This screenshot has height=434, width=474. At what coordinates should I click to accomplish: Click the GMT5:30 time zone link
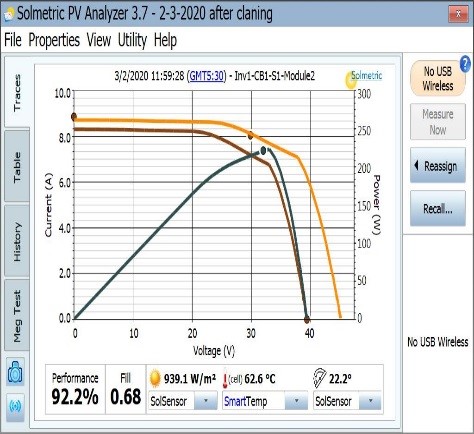click(x=206, y=76)
